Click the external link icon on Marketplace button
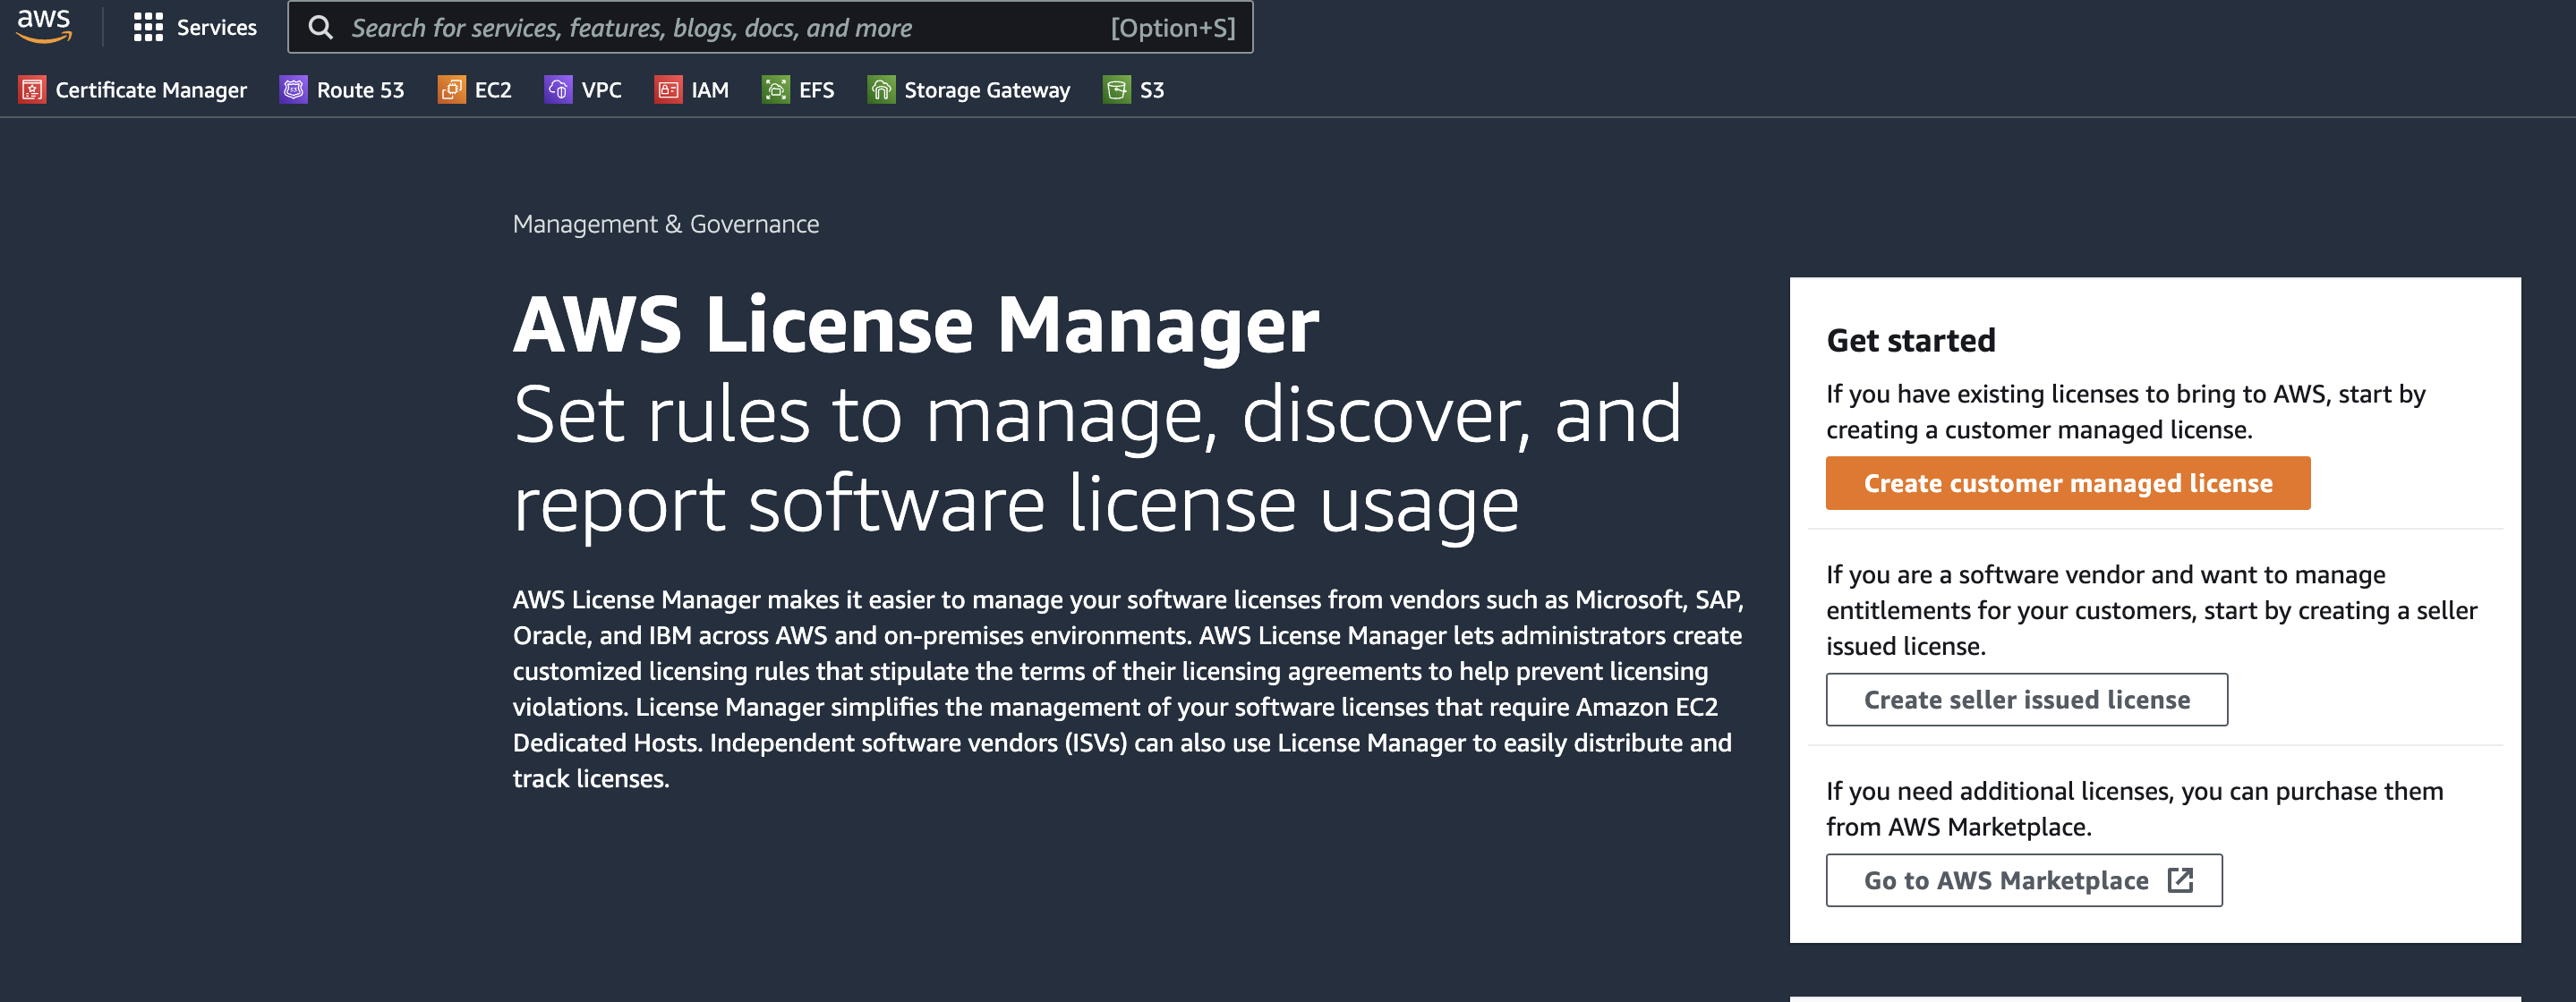 point(2180,880)
